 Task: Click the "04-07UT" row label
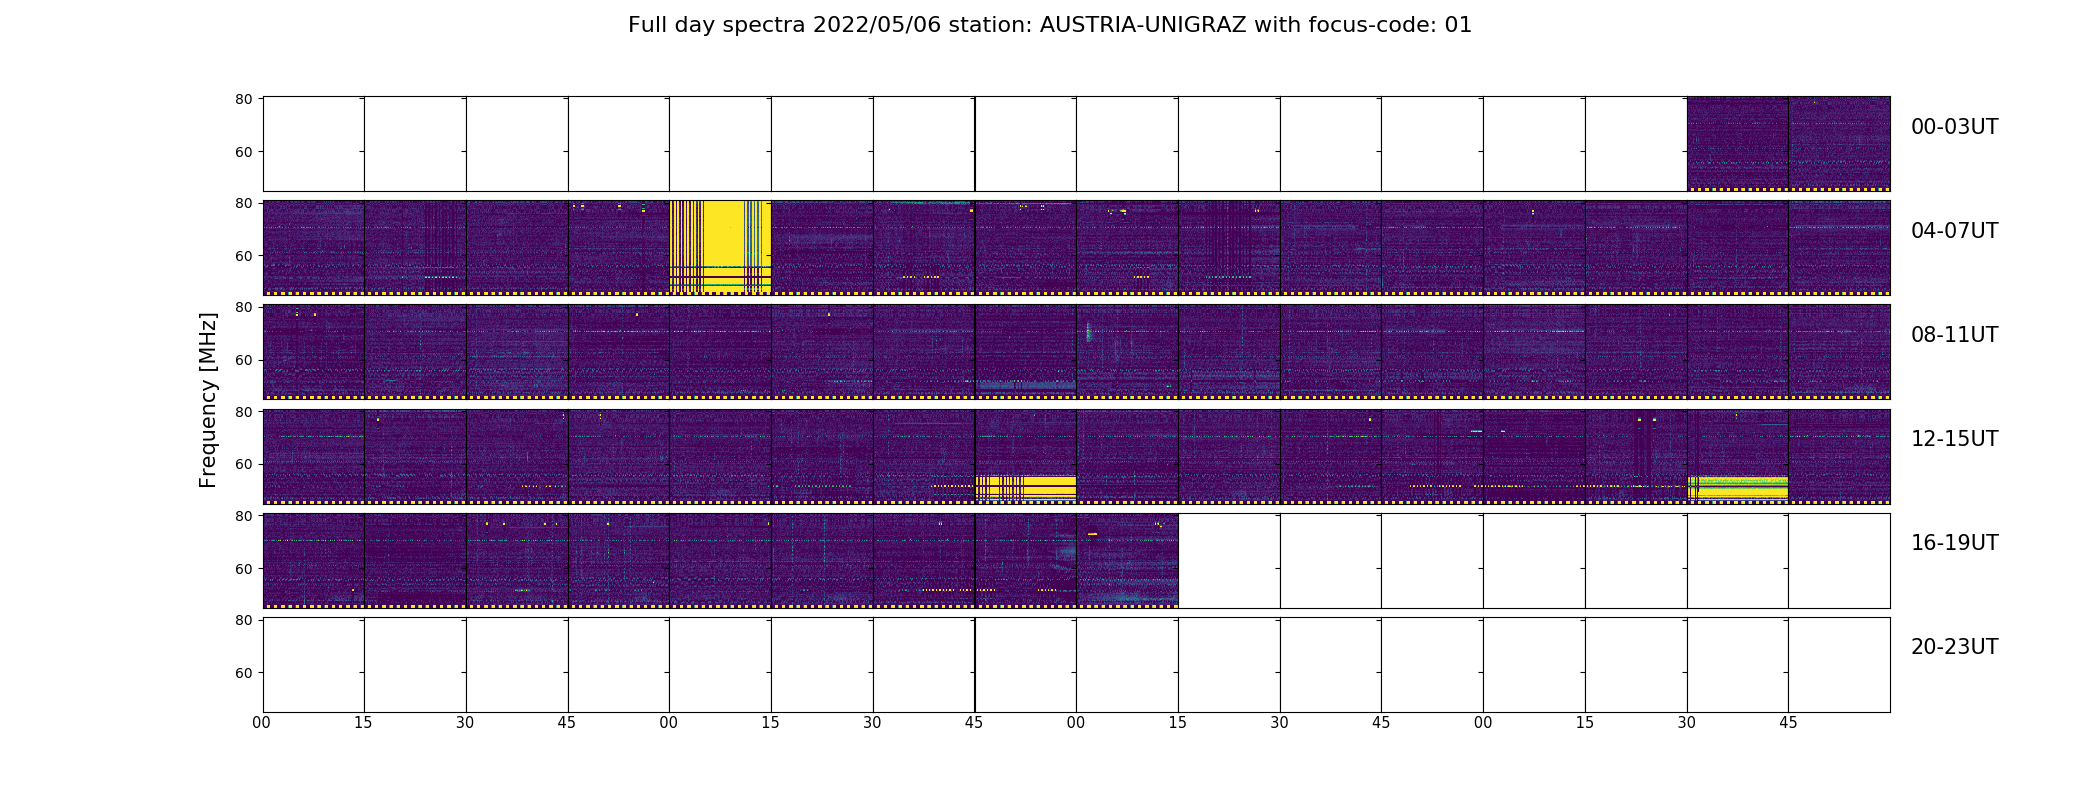1954,231
